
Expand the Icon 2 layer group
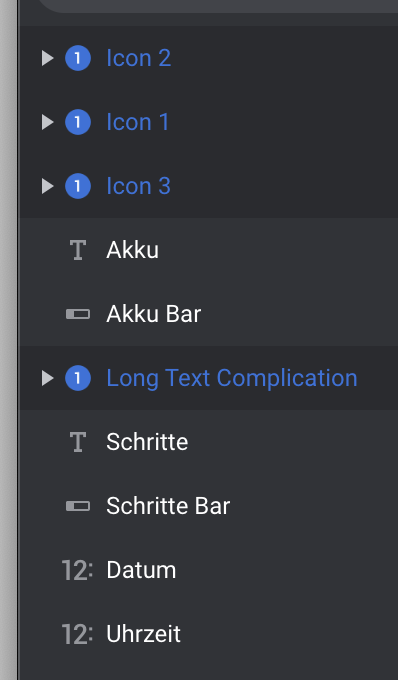[x=47, y=58]
